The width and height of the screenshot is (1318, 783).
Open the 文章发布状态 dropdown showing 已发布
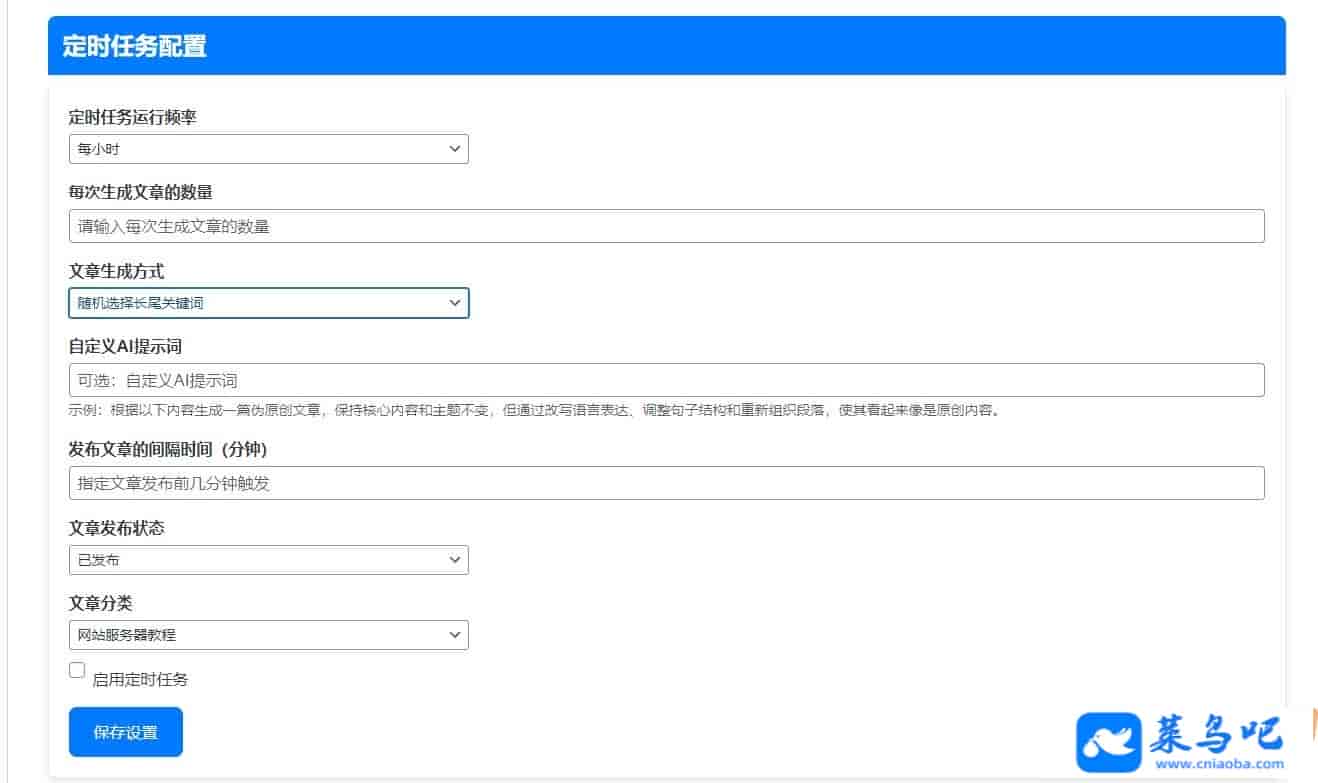coord(268,560)
